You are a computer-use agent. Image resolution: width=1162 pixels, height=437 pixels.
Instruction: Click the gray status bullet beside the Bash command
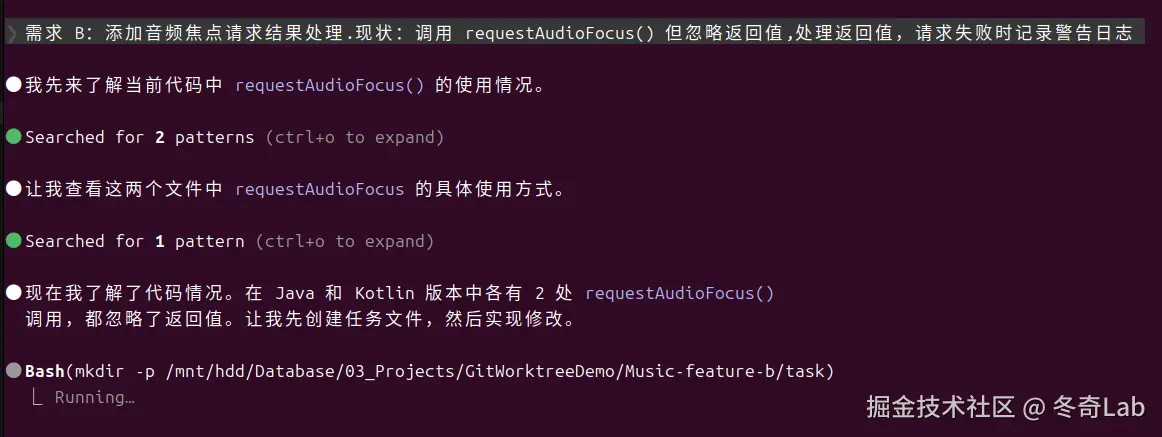14,371
